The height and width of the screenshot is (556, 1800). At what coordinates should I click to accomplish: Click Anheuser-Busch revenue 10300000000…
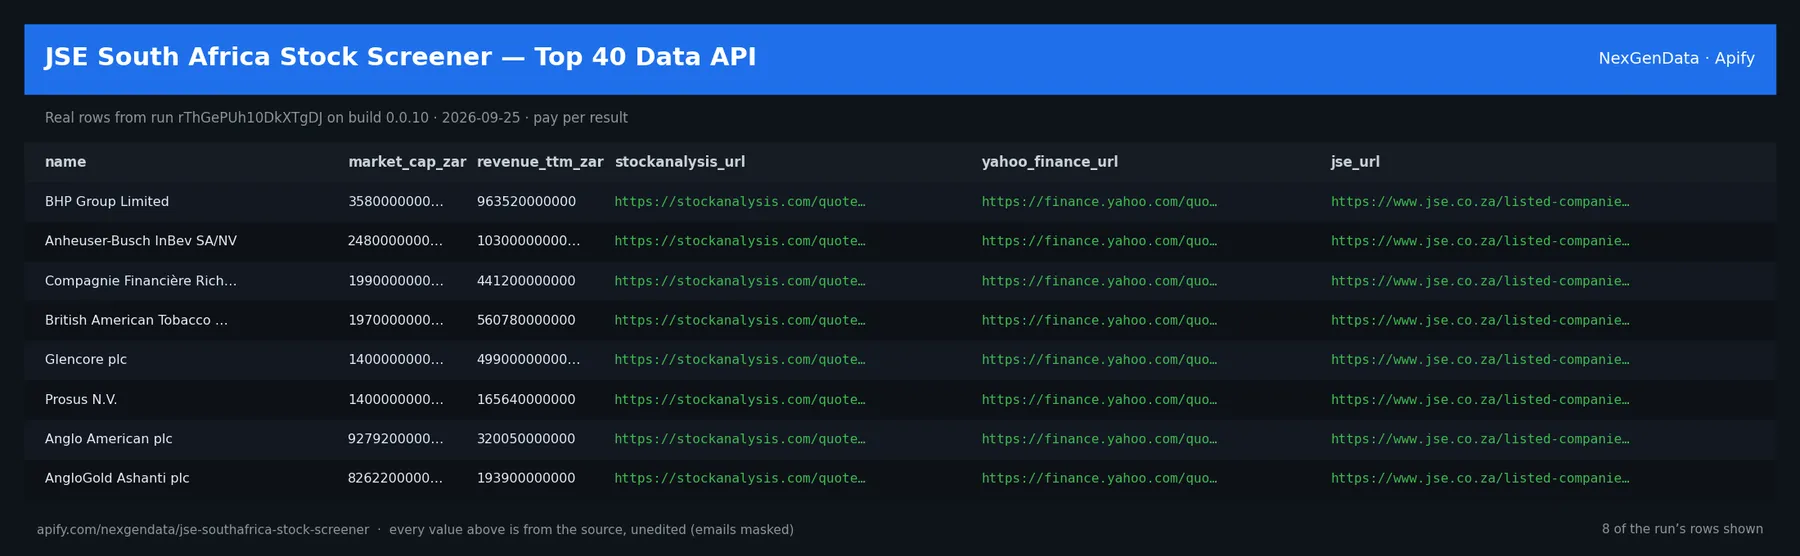tap(528, 241)
